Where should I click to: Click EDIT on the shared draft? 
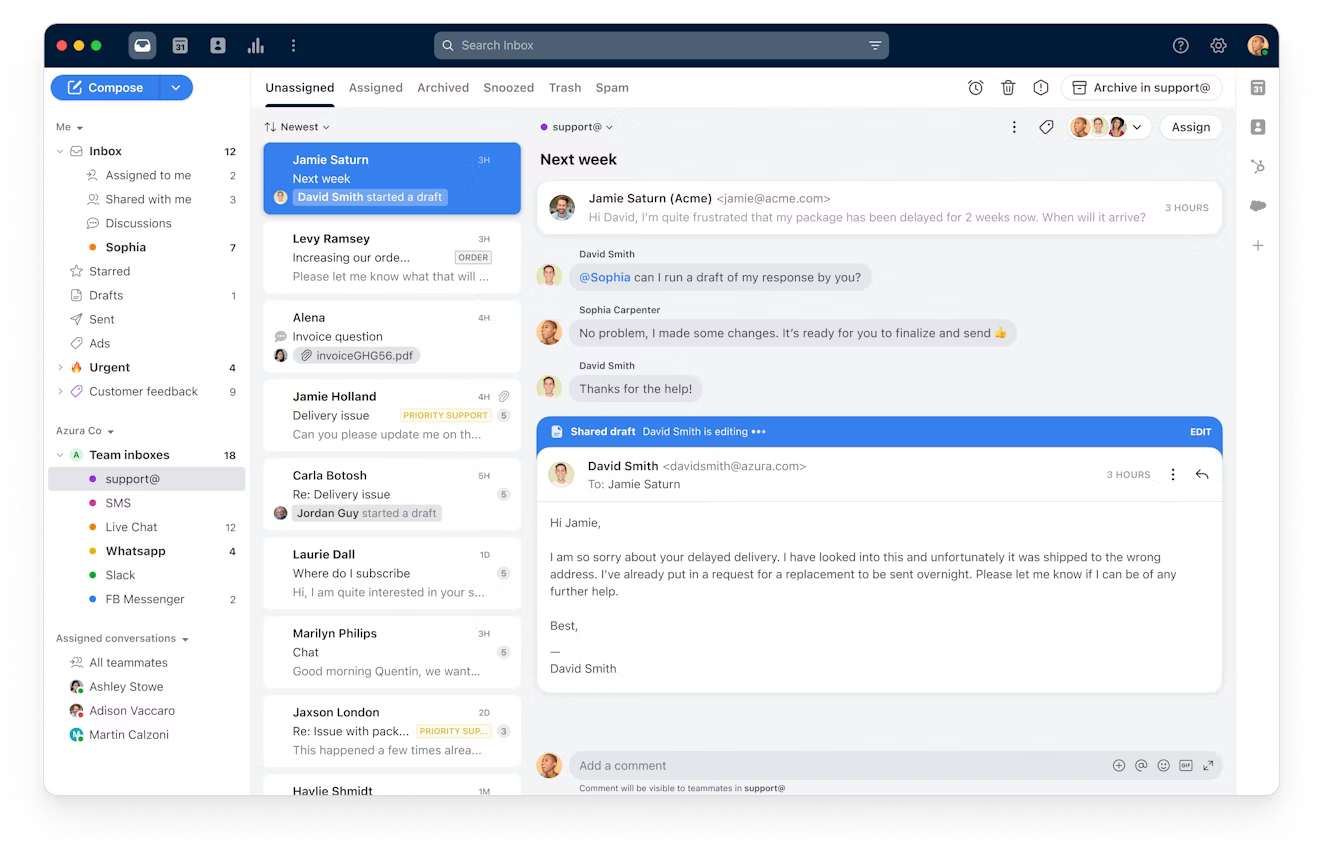1201,432
